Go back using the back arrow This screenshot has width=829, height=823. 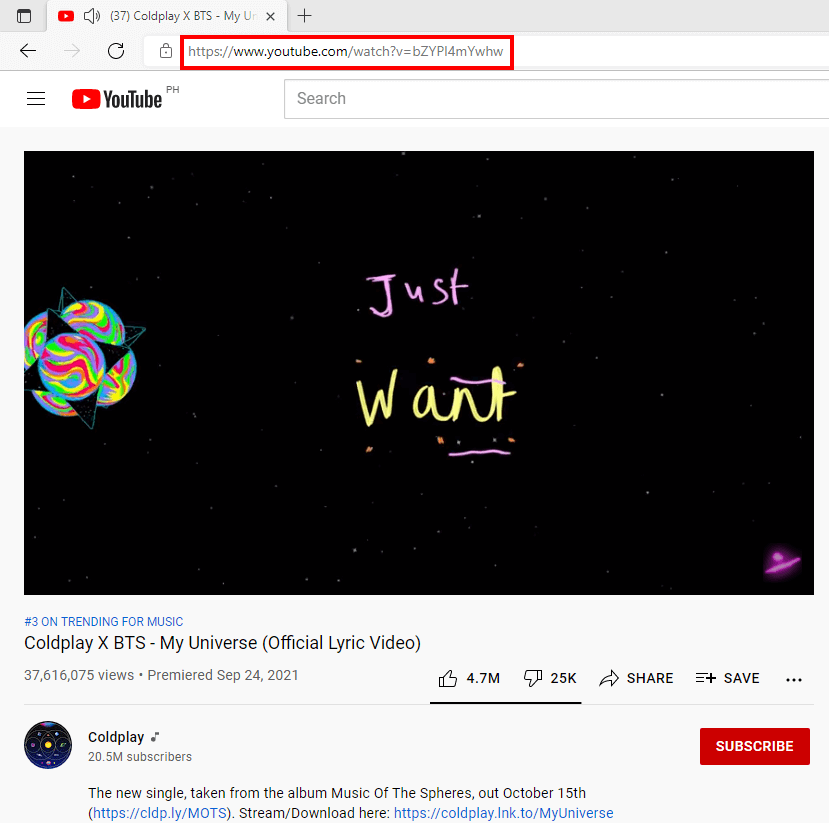(x=28, y=51)
